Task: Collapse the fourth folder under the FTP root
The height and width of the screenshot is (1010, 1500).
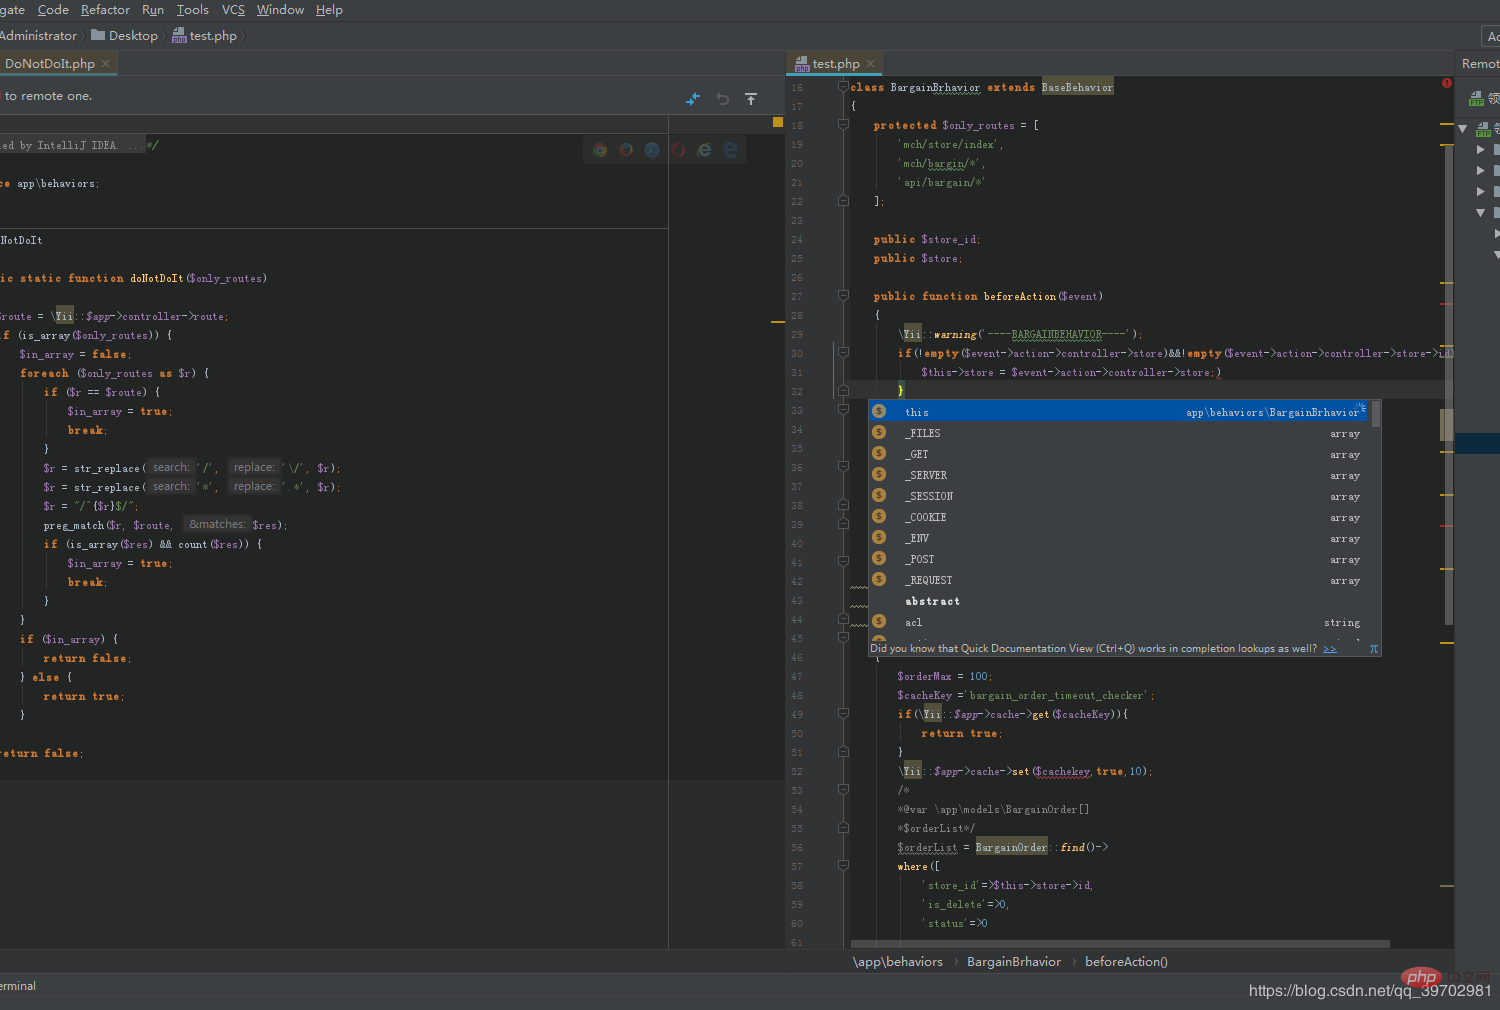Action: (x=1481, y=212)
